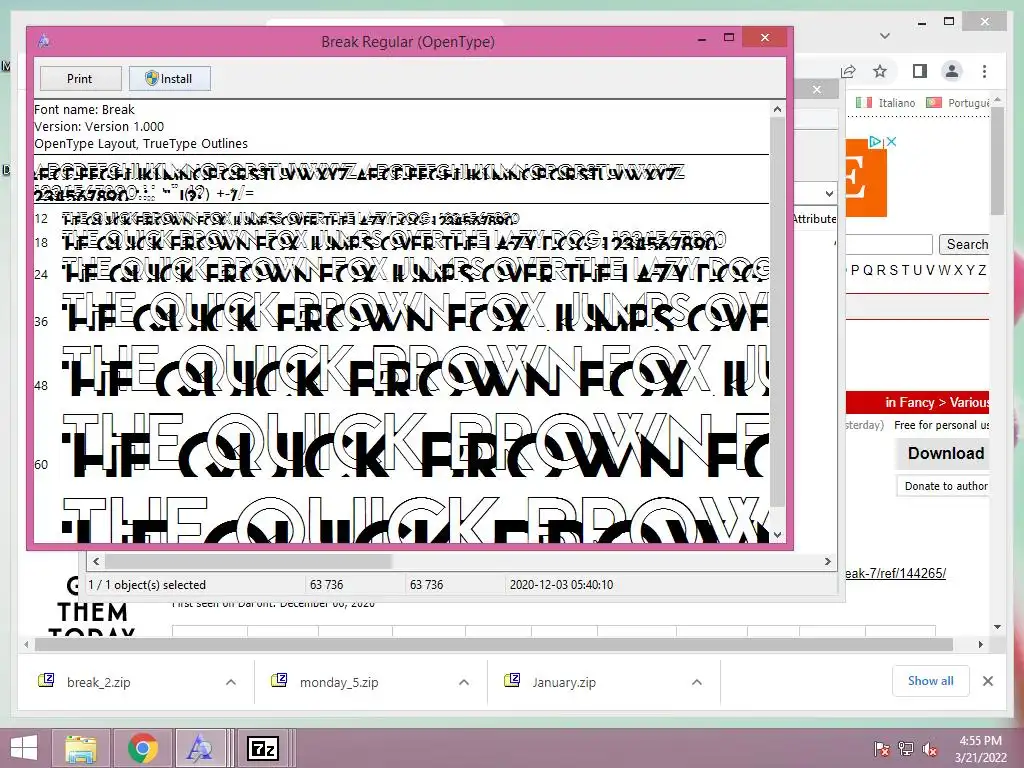Expand options for monday_5.zip download

(x=464, y=682)
